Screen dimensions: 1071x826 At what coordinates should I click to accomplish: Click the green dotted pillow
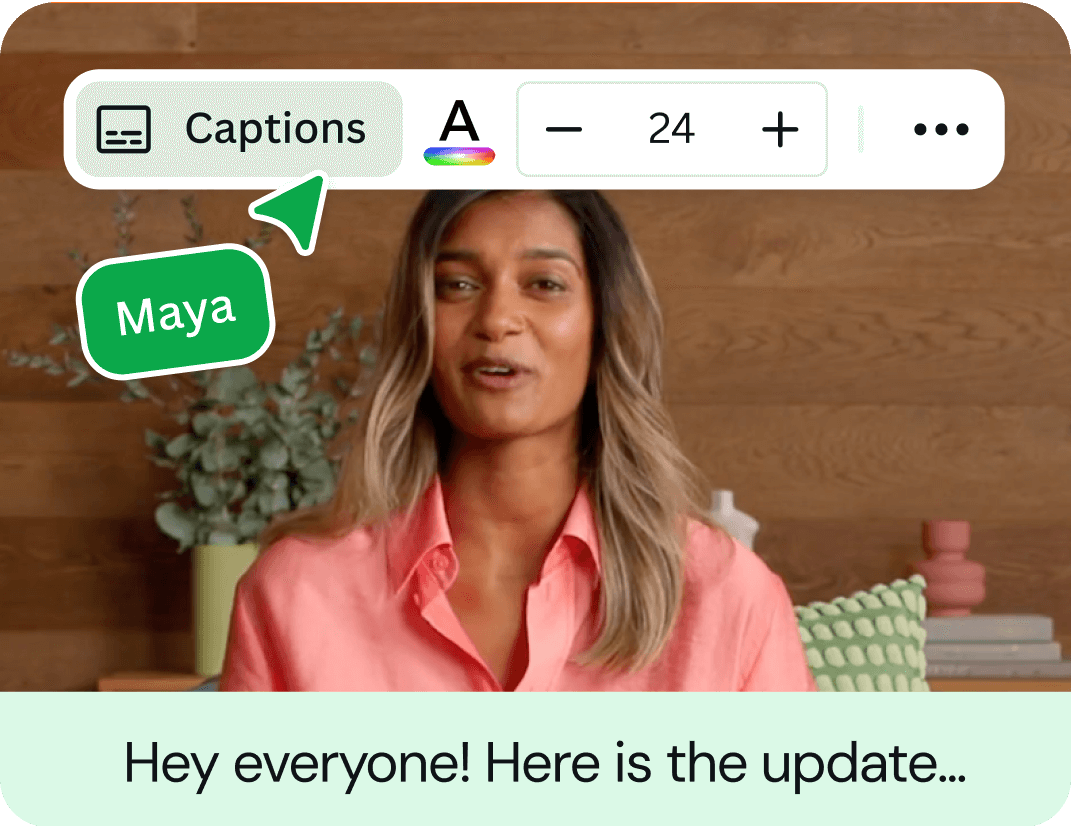tap(864, 635)
